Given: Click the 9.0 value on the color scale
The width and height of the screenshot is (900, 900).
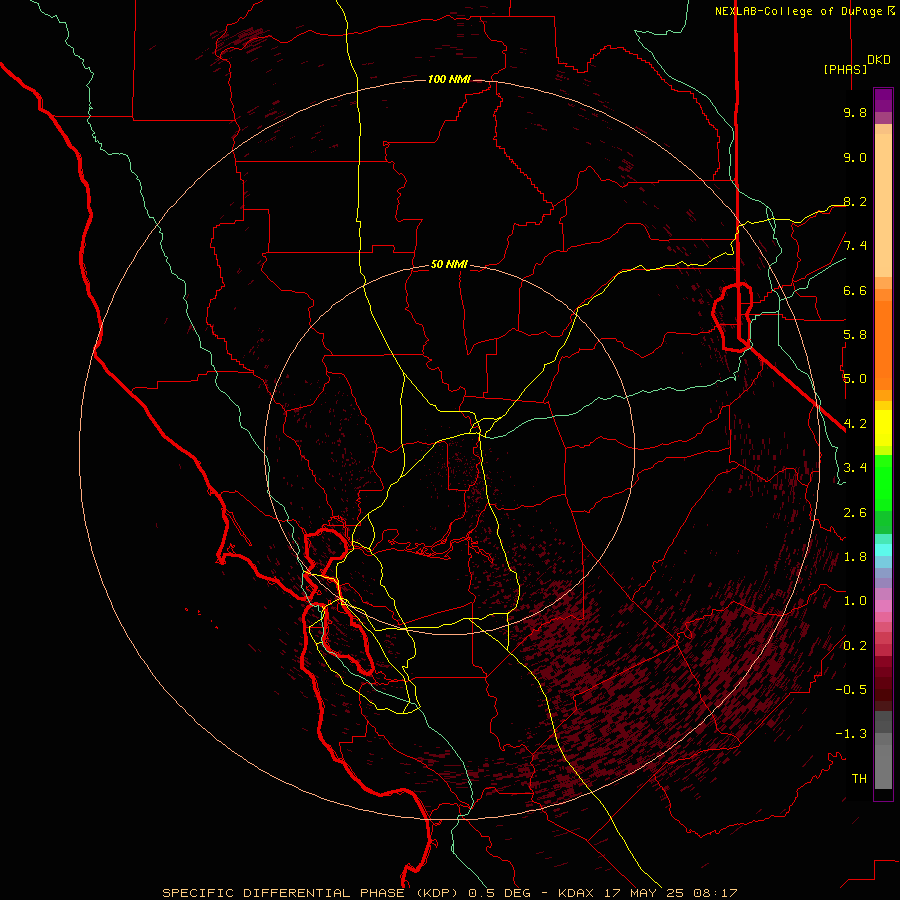Looking at the screenshot, I should (x=855, y=157).
